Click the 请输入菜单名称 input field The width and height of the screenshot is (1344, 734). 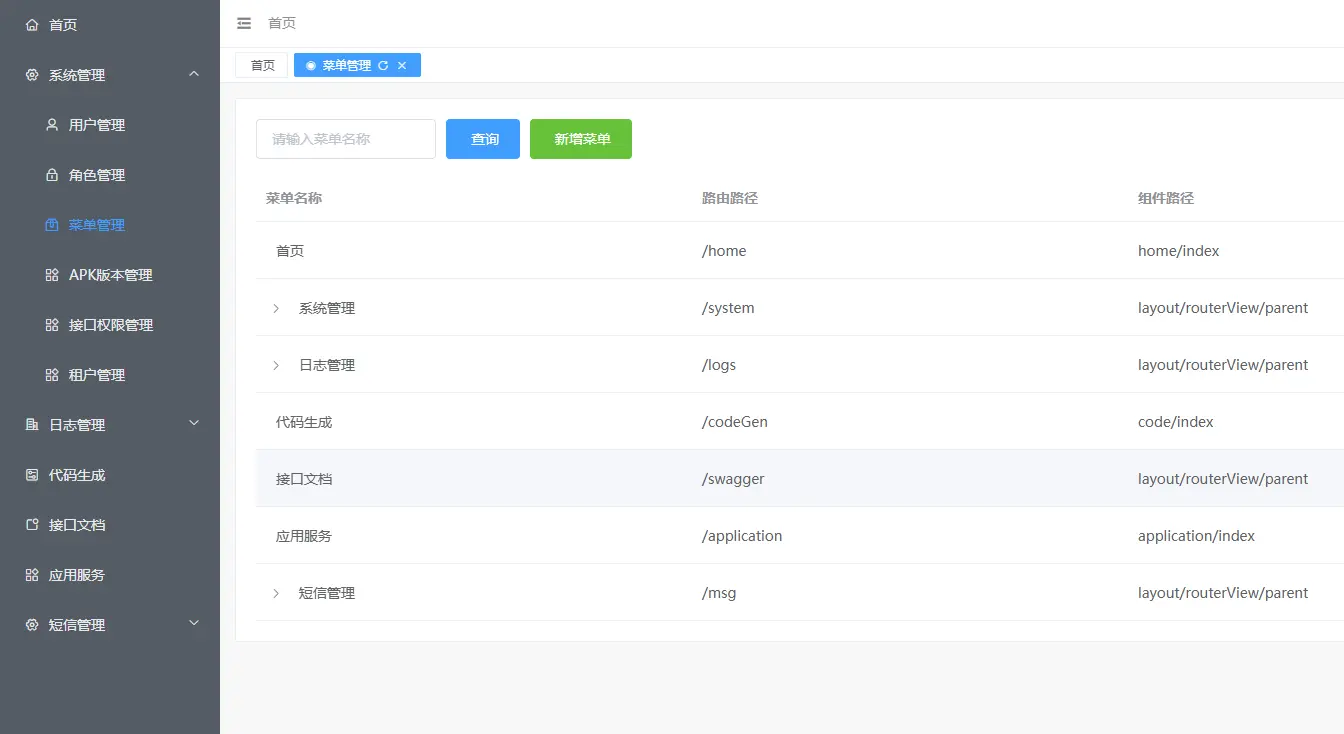pyautogui.click(x=345, y=139)
